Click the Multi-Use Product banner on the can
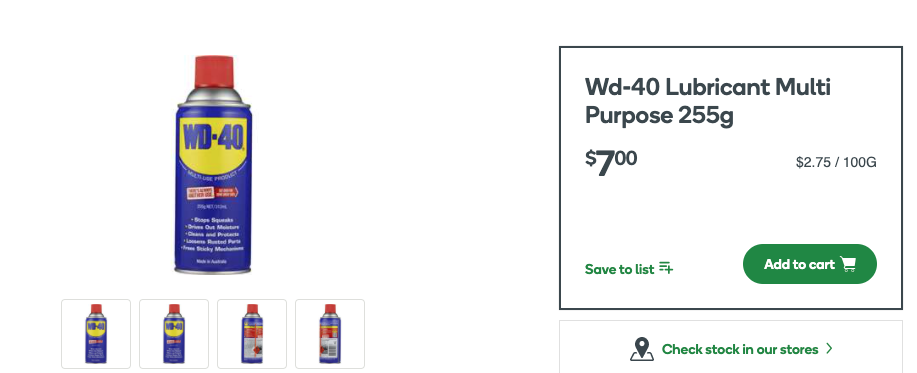The image size is (917, 373). (212, 175)
